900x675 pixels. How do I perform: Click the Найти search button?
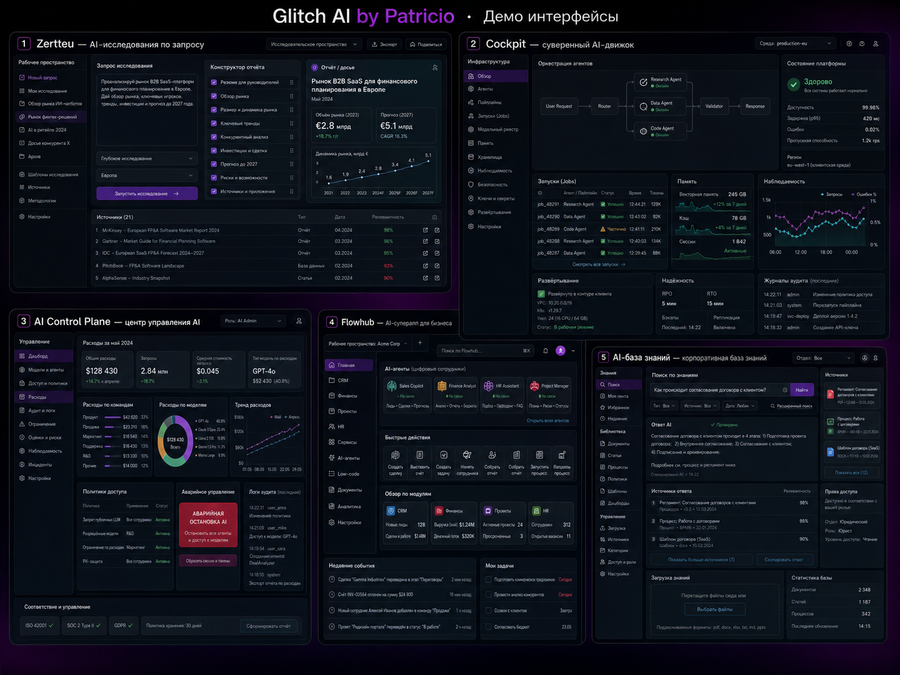click(802, 390)
